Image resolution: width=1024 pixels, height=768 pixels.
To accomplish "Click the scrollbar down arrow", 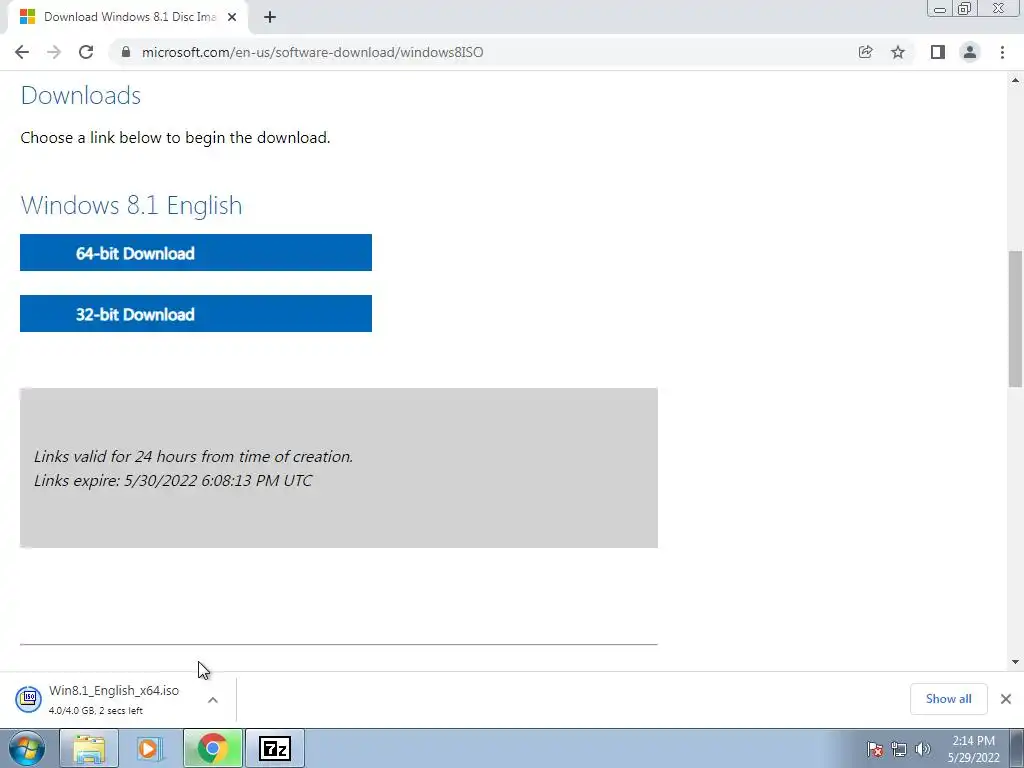I will pyautogui.click(x=1015, y=662).
